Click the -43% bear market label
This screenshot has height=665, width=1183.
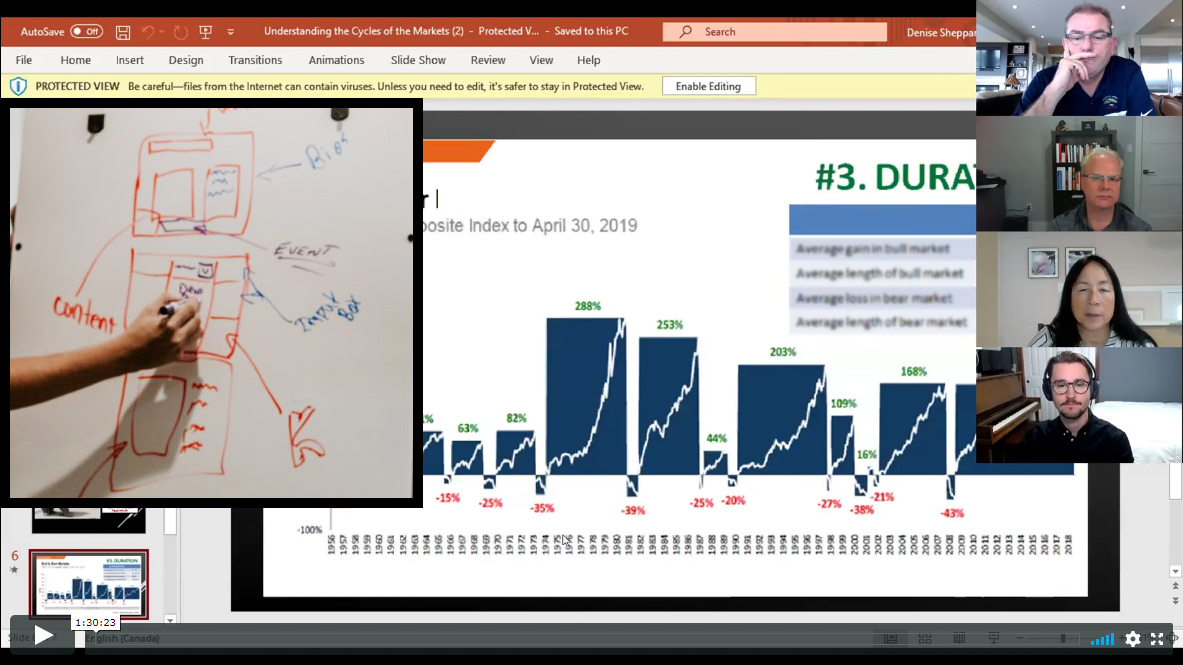[952, 513]
